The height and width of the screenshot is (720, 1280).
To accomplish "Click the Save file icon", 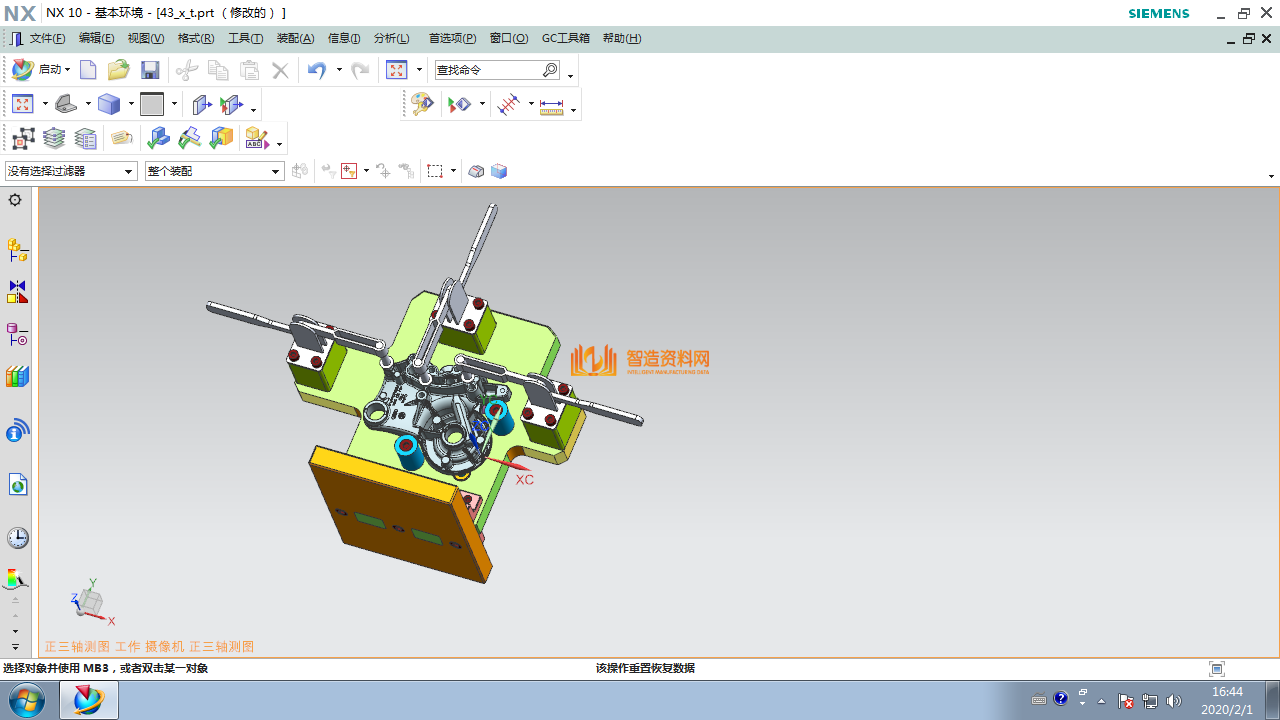I will click(x=150, y=70).
